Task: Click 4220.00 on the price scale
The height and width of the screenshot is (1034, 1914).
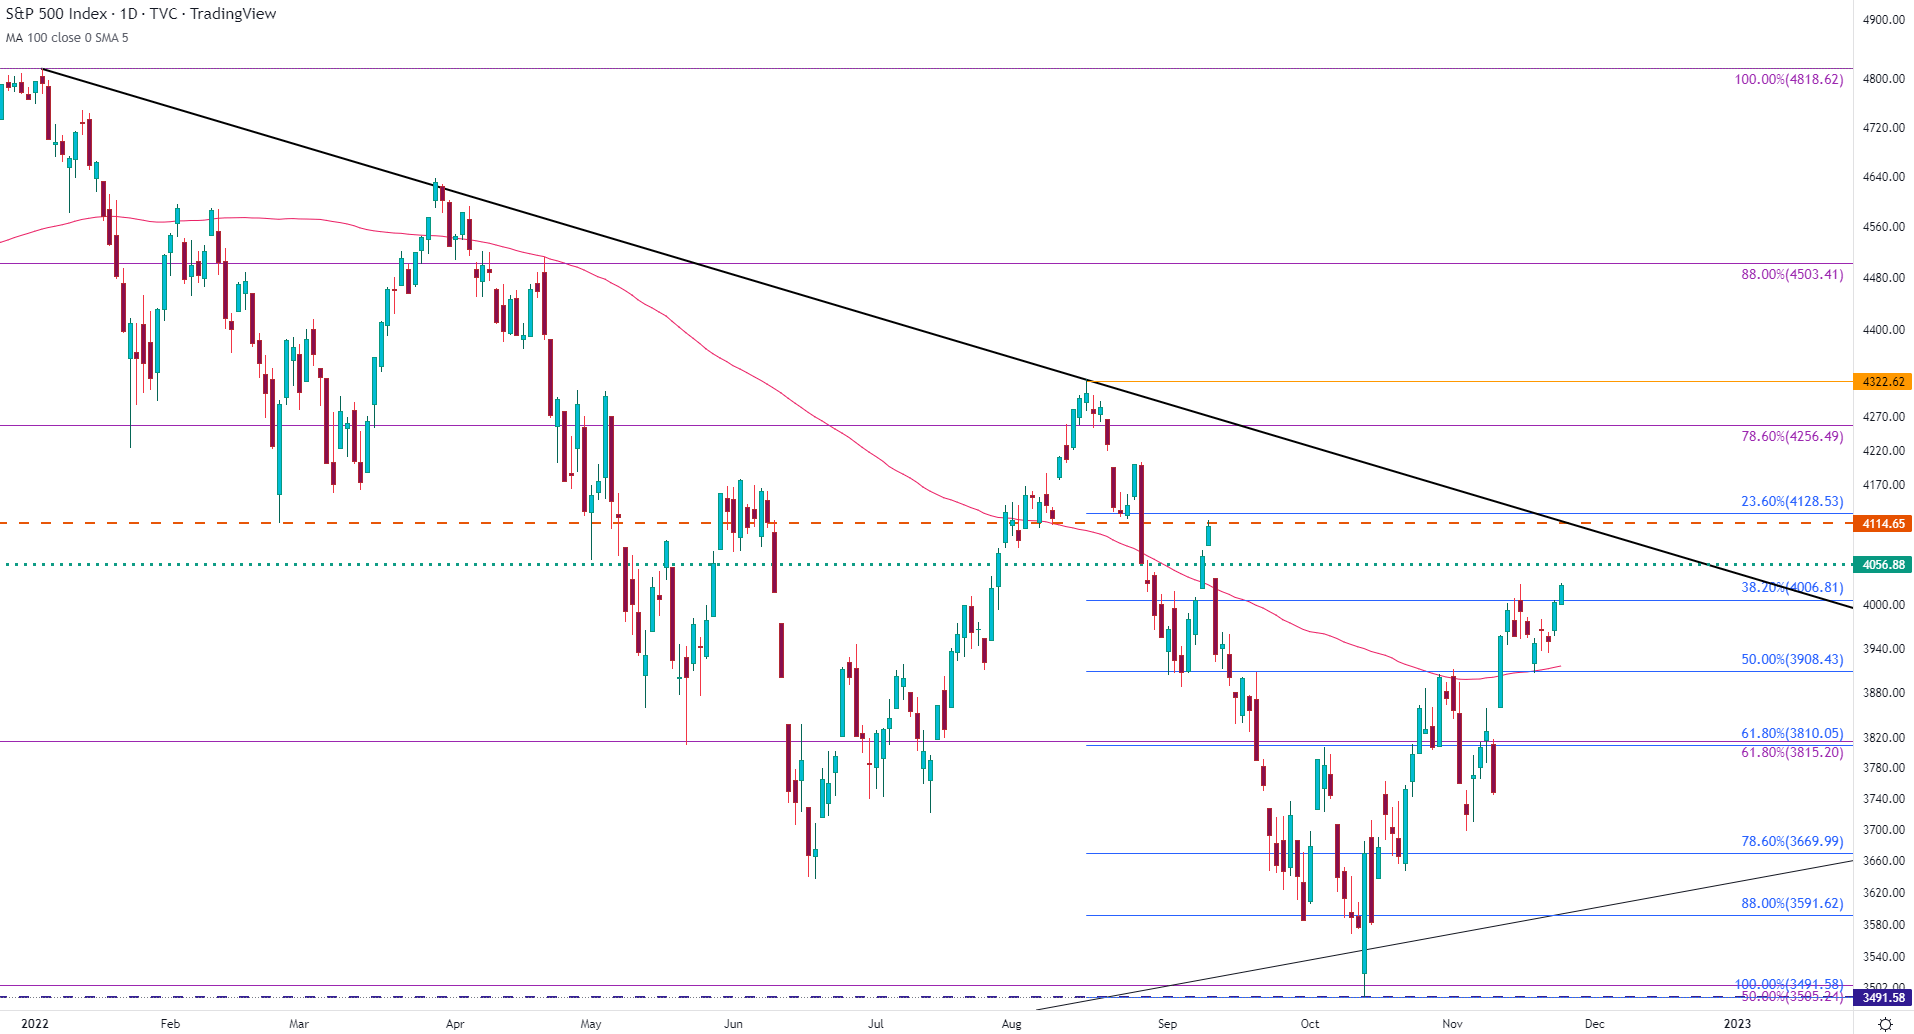Action: coord(1884,451)
